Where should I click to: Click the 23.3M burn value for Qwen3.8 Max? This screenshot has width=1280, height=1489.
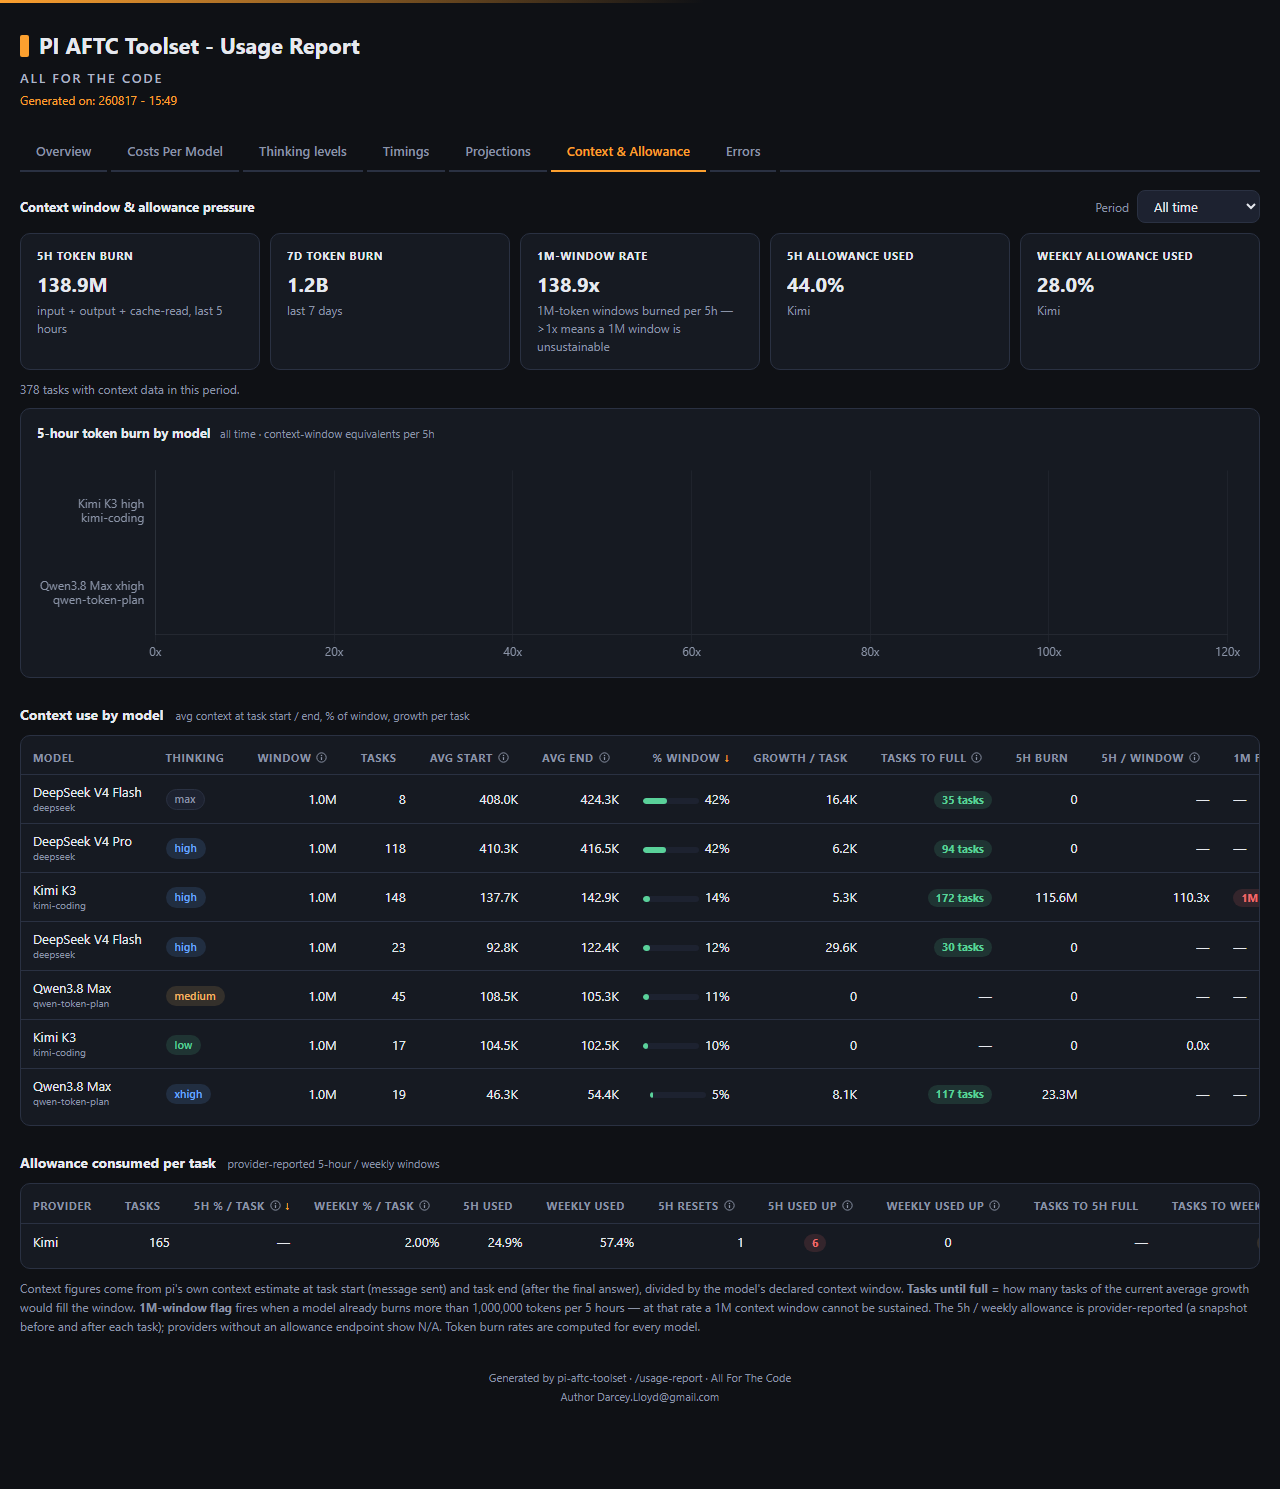click(1059, 1095)
